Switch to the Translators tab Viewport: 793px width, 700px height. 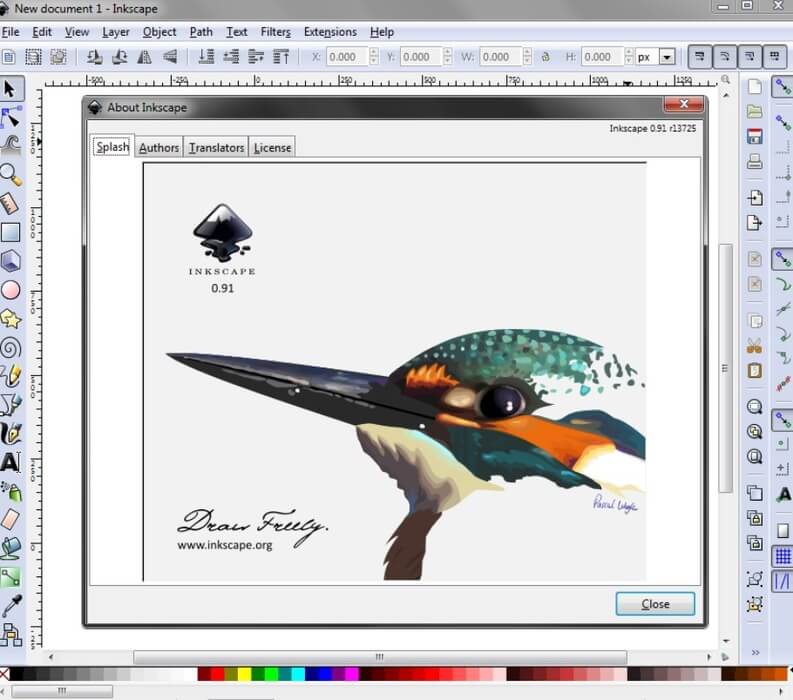click(x=216, y=148)
